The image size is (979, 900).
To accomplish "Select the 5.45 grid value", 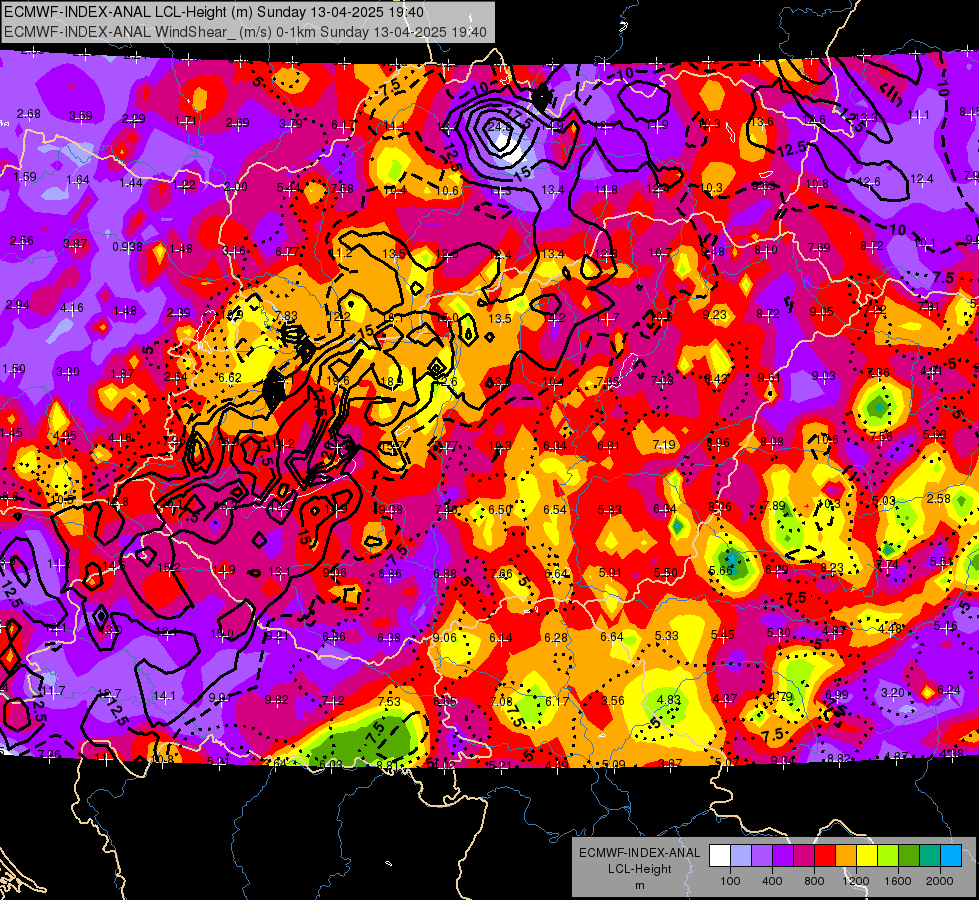I will (x=722, y=635).
